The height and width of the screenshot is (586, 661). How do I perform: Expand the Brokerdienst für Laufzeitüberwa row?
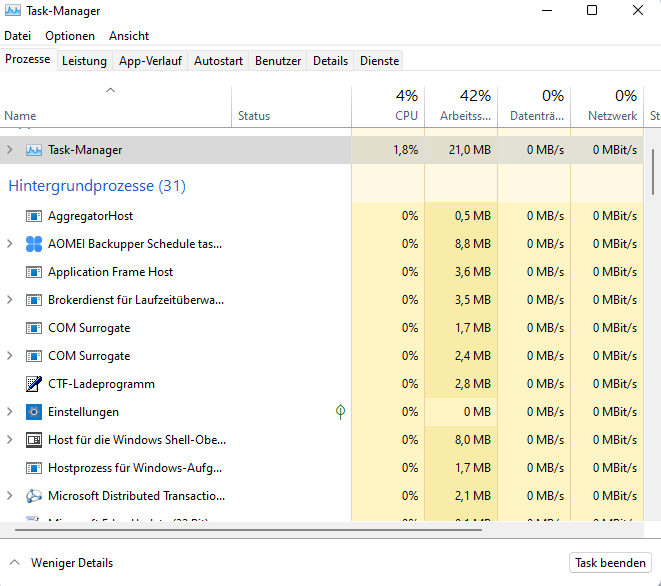(x=10, y=300)
